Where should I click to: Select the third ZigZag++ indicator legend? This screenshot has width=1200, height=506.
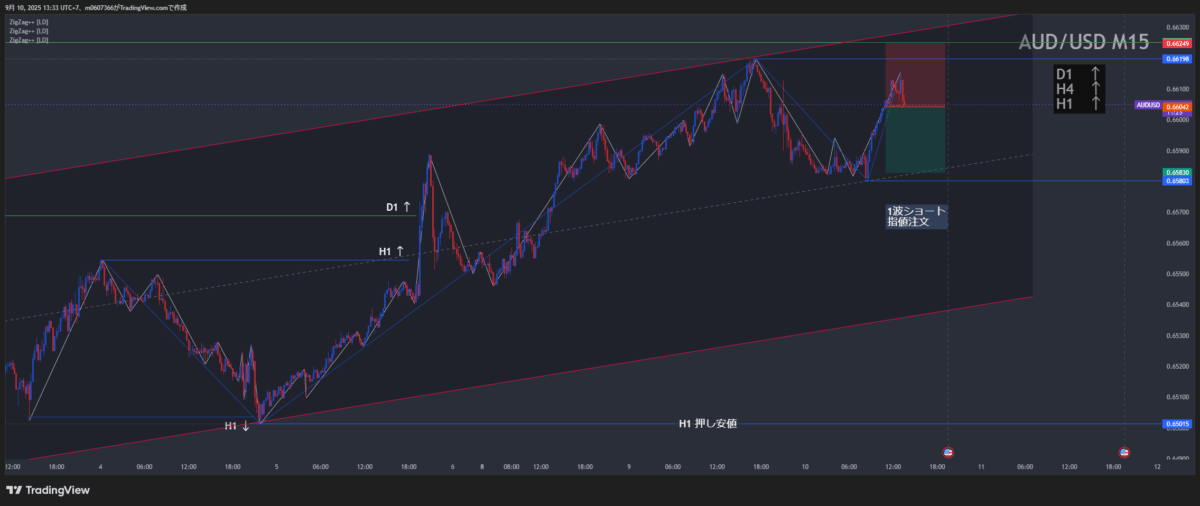[29, 39]
